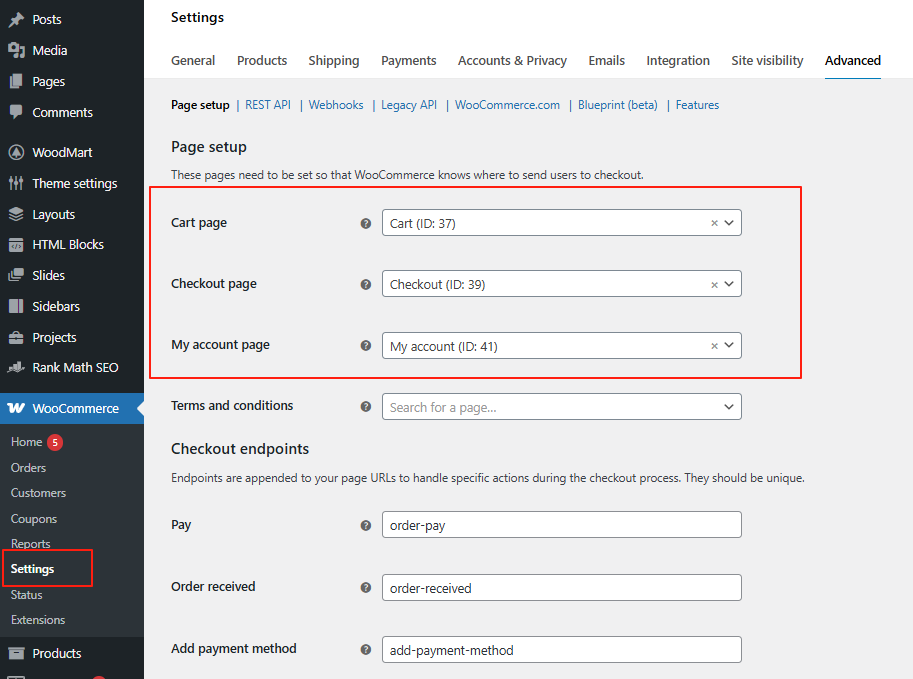
Task: Click the WoodMart theme icon
Action: coord(16,152)
